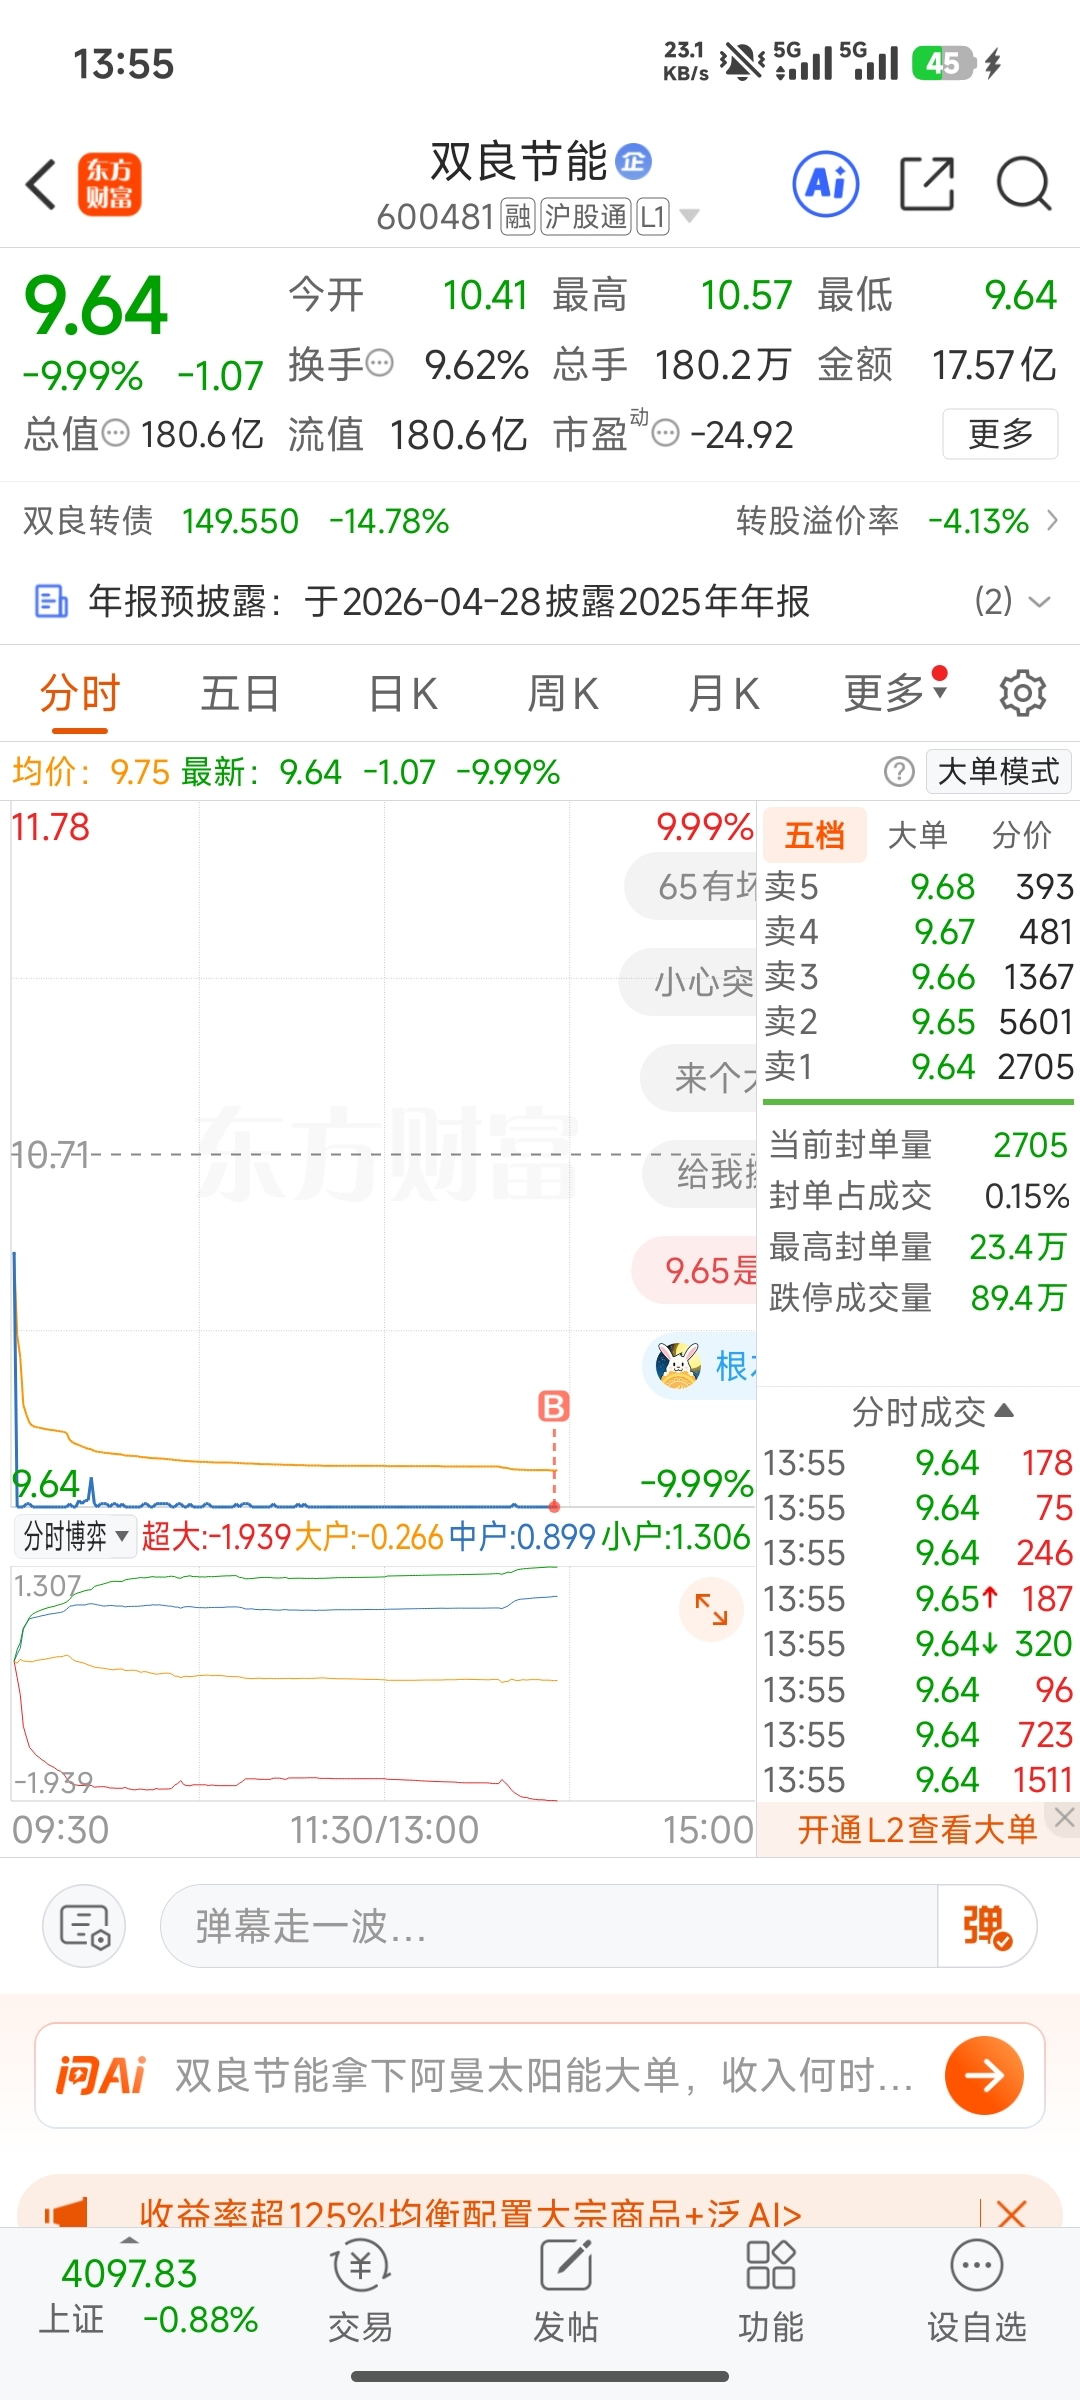1080x2400 pixels.
Task: Collapse the 分时成交 list arrow
Action: click(1005, 1411)
